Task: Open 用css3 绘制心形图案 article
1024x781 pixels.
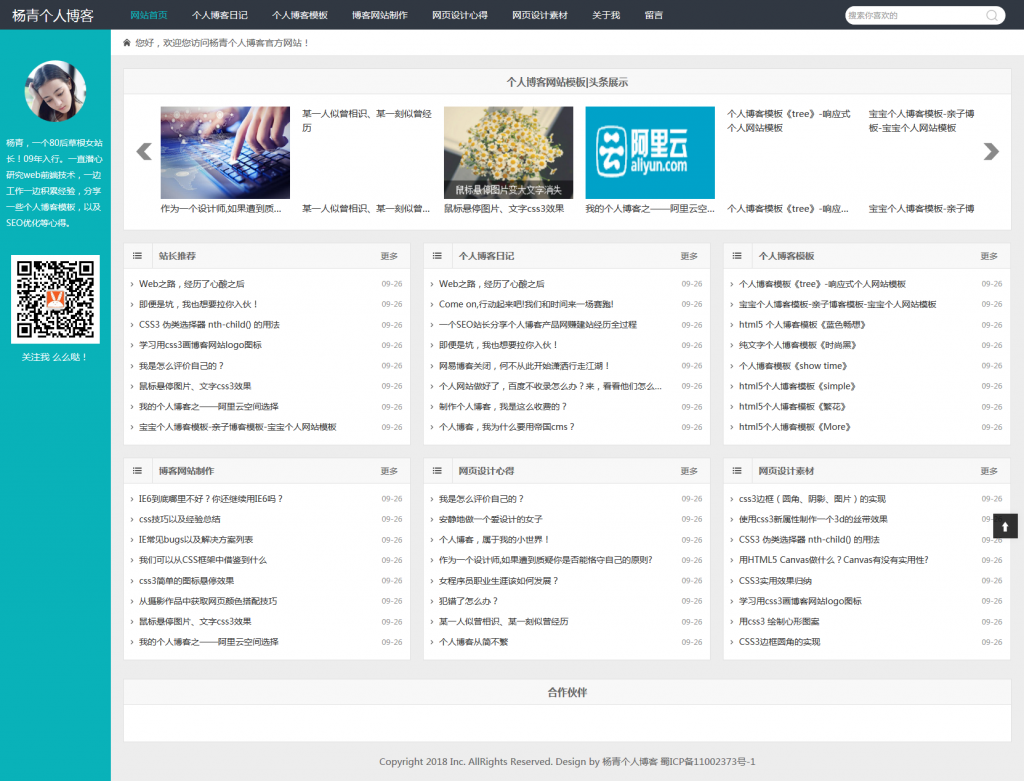Action: [x=779, y=622]
